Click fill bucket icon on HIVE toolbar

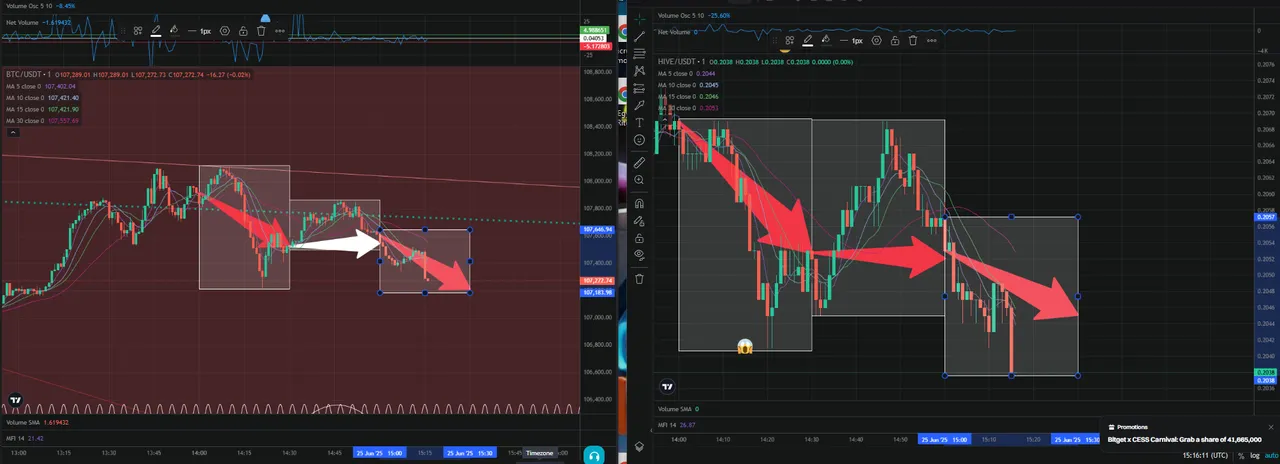[825, 40]
